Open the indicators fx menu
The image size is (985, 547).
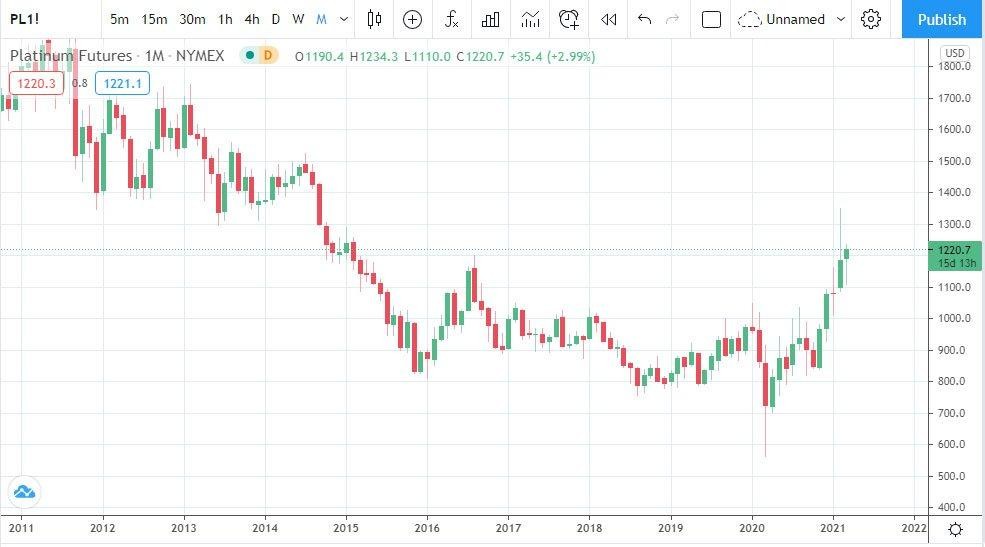click(452, 19)
